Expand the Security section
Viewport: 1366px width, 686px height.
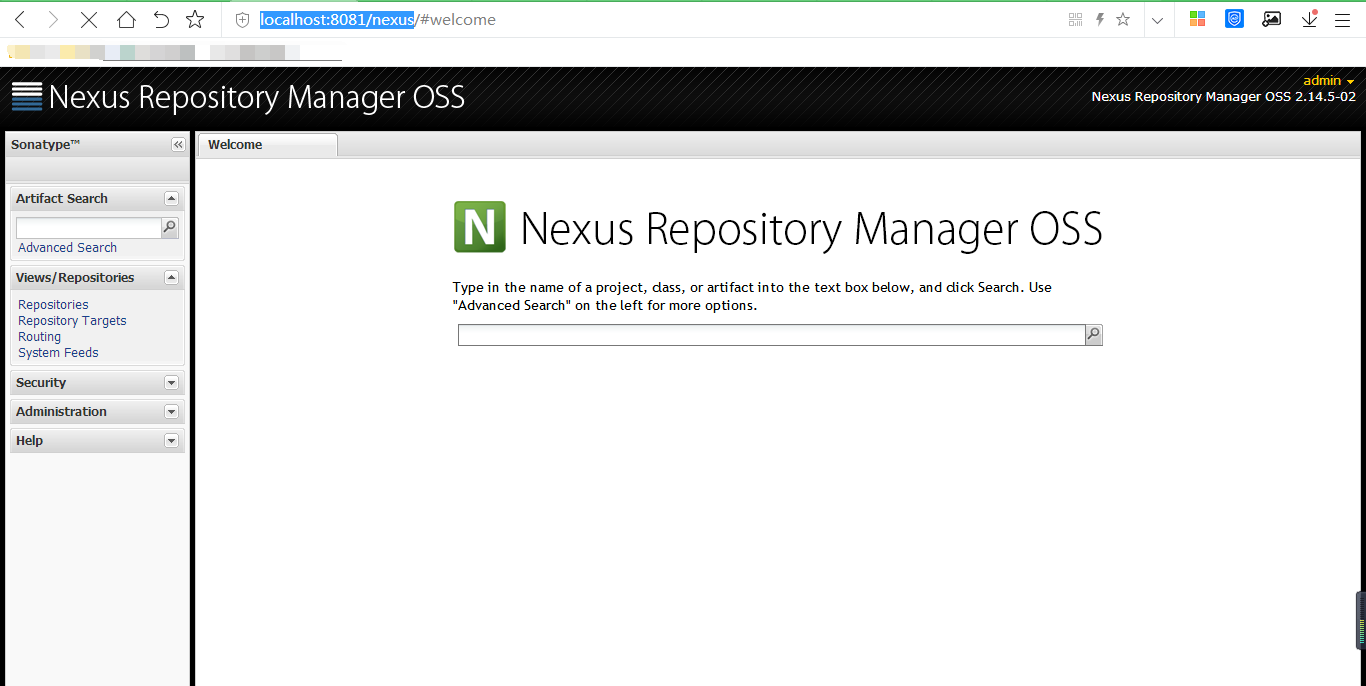tap(171, 382)
